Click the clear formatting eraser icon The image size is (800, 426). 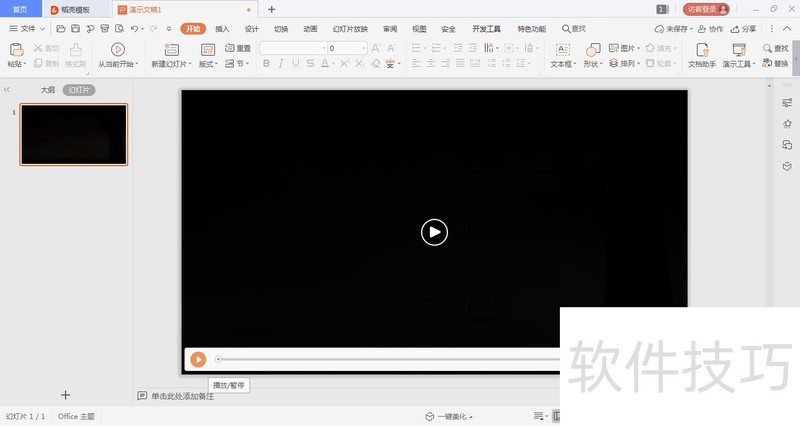(x=376, y=63)
